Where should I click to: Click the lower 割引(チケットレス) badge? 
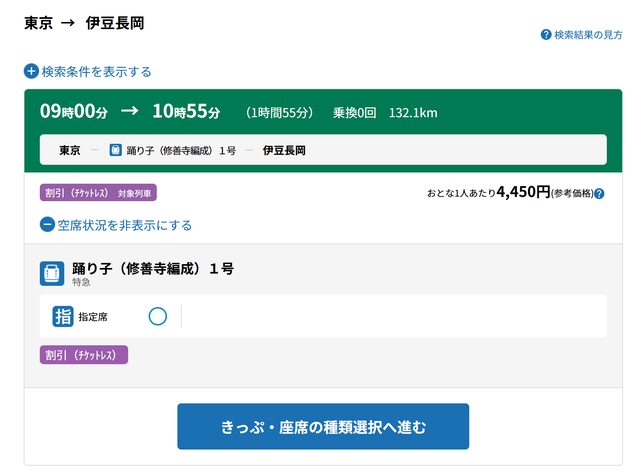pyautogui.click(x=84, y=355)
